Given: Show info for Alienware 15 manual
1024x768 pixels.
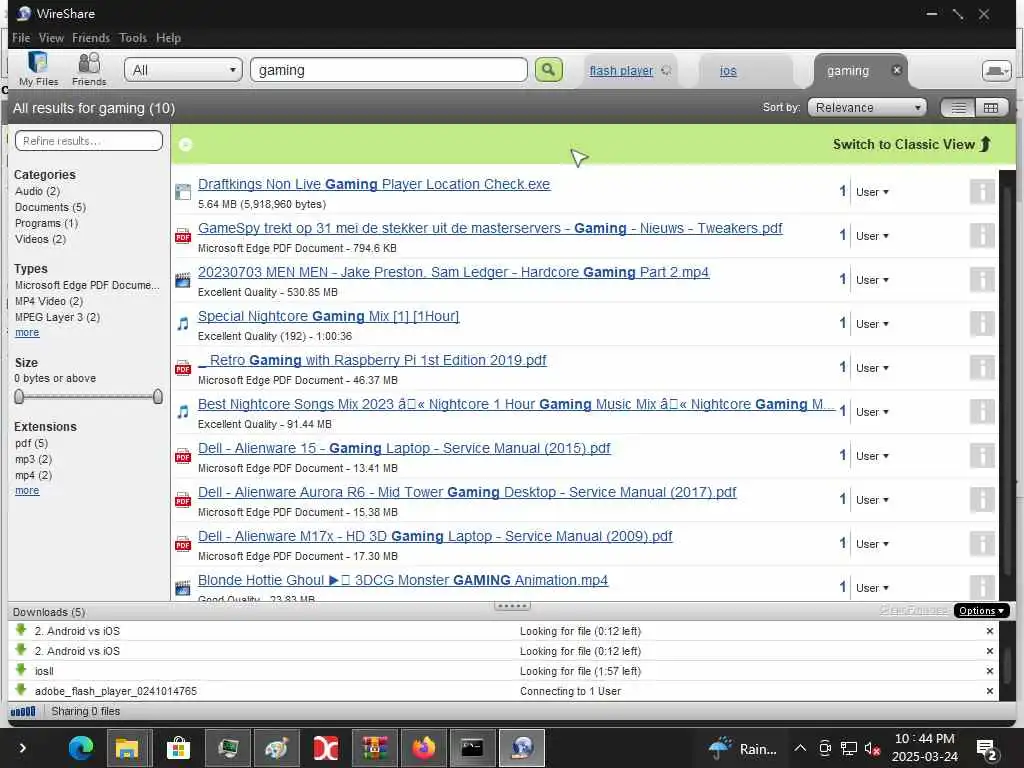Looking at the screenshot, I should [x=982, y=455].
